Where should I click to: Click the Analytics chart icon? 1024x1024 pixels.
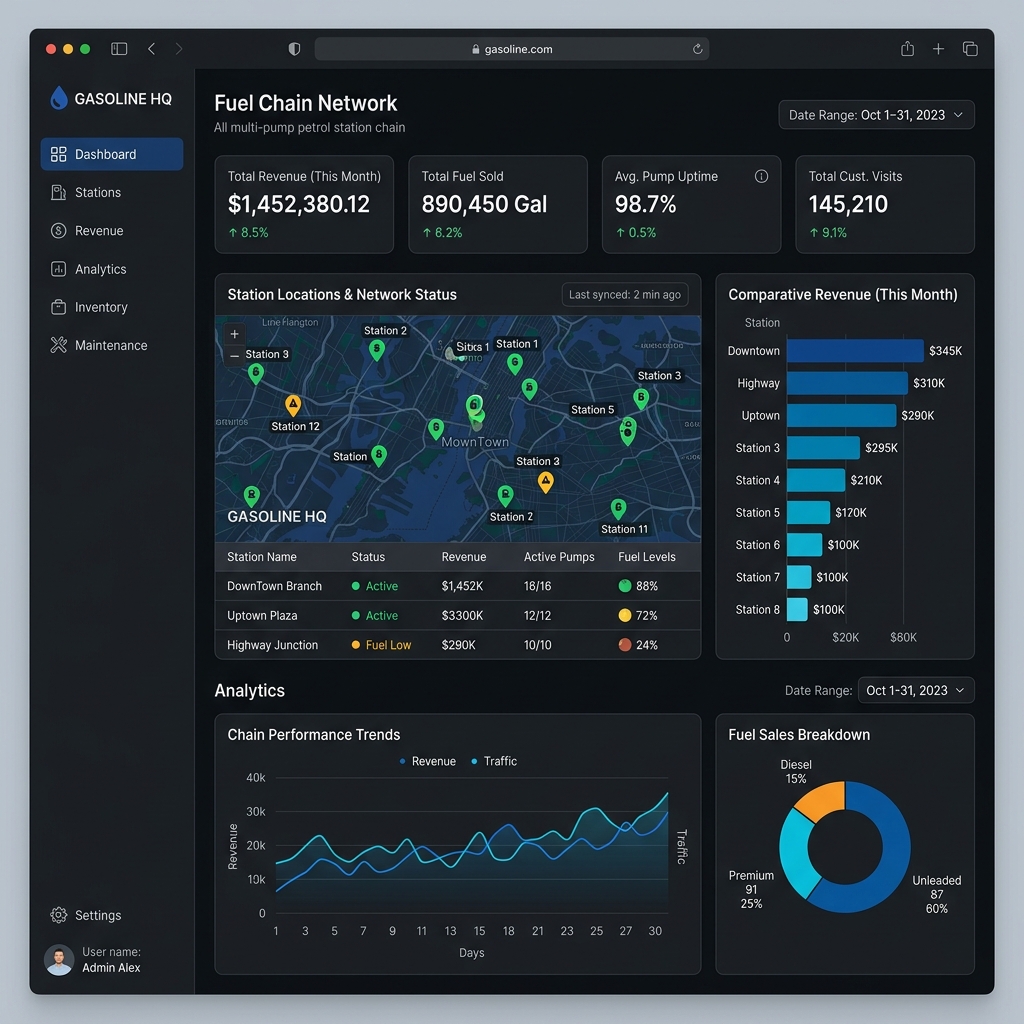tap(59, 269)
